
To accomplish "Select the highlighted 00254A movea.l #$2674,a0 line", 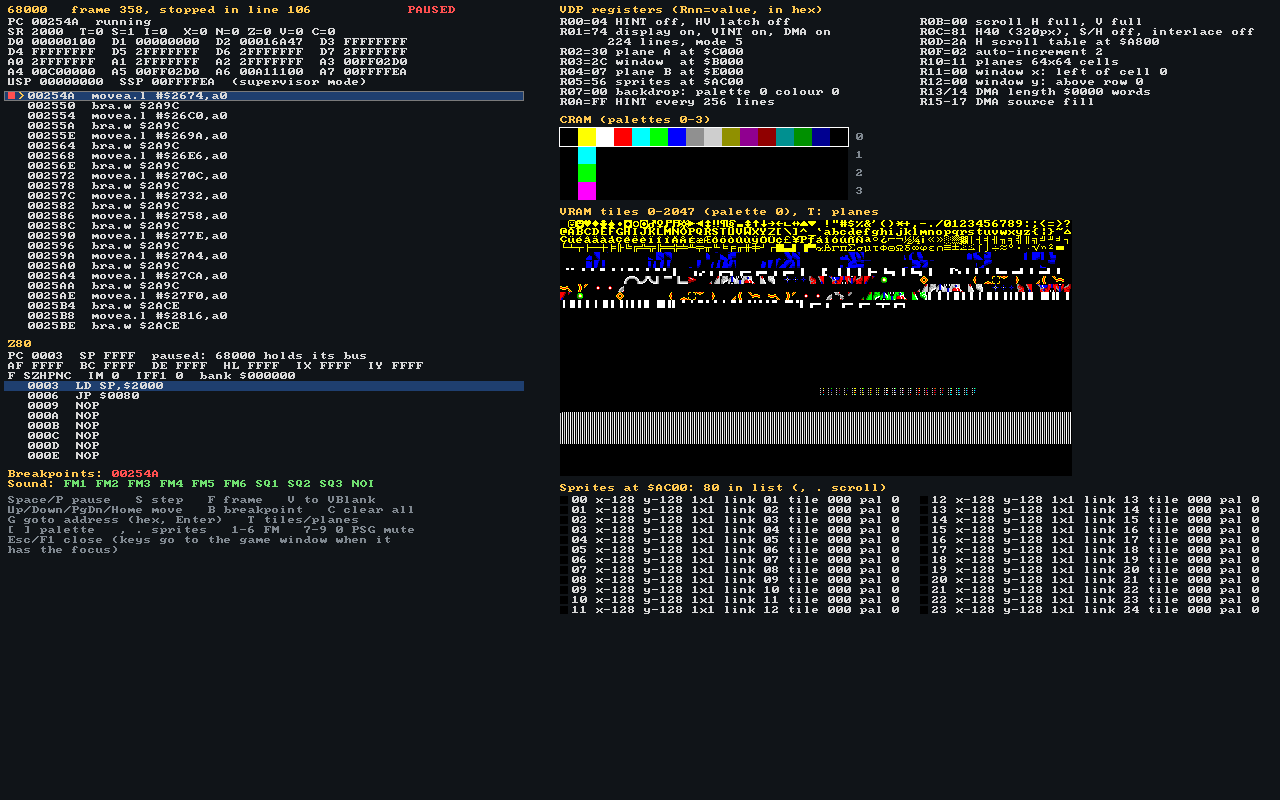I will pyautogui.click(x=264, y=96).
